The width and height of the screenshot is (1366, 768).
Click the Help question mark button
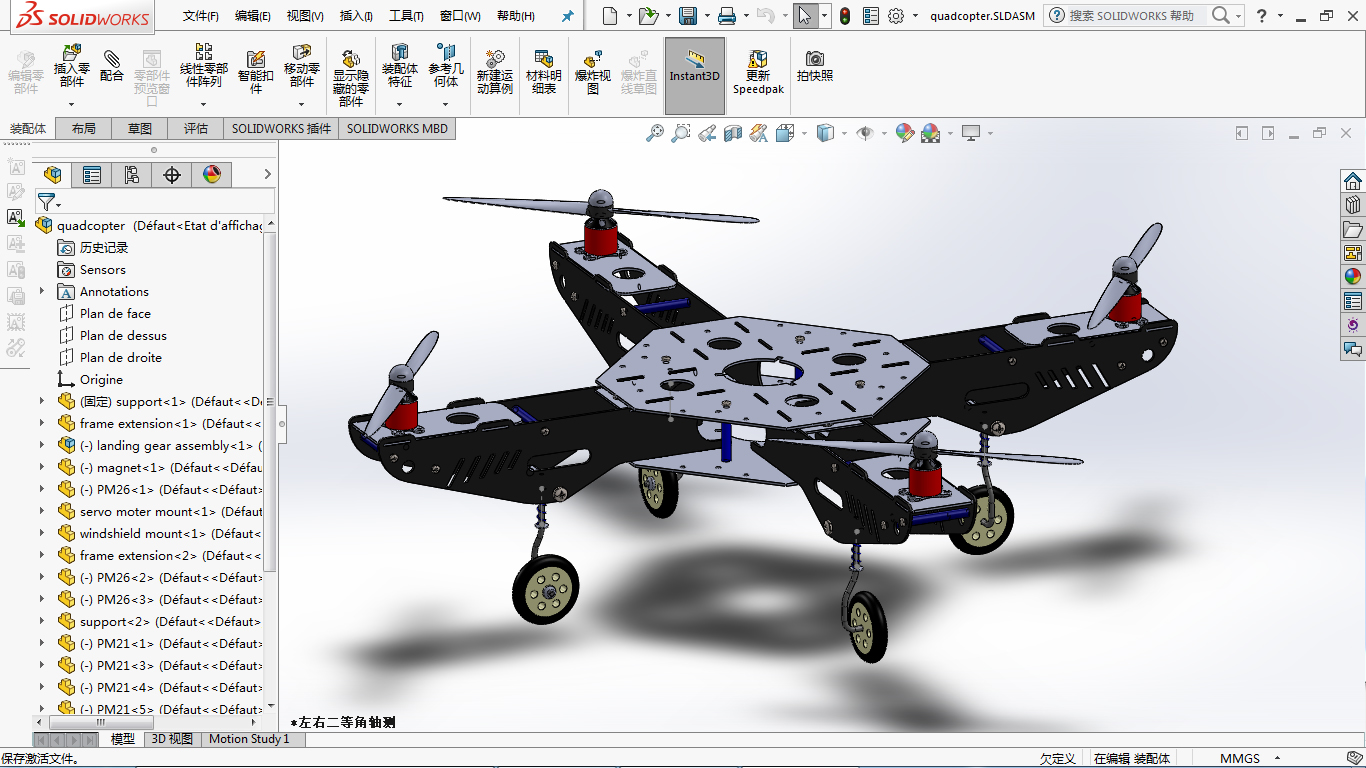[x=1262, y=16]
